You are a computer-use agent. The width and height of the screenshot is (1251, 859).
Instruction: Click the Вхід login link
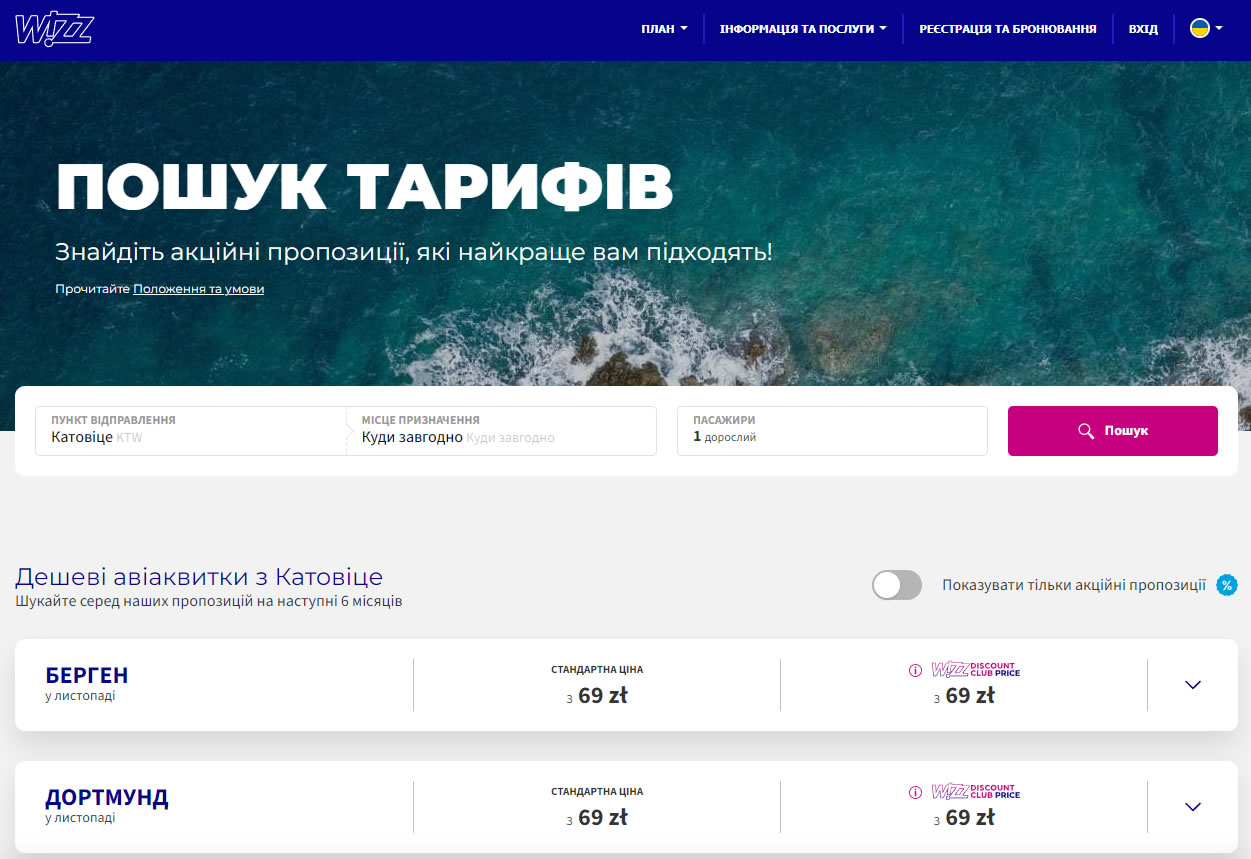(1143, 29)
